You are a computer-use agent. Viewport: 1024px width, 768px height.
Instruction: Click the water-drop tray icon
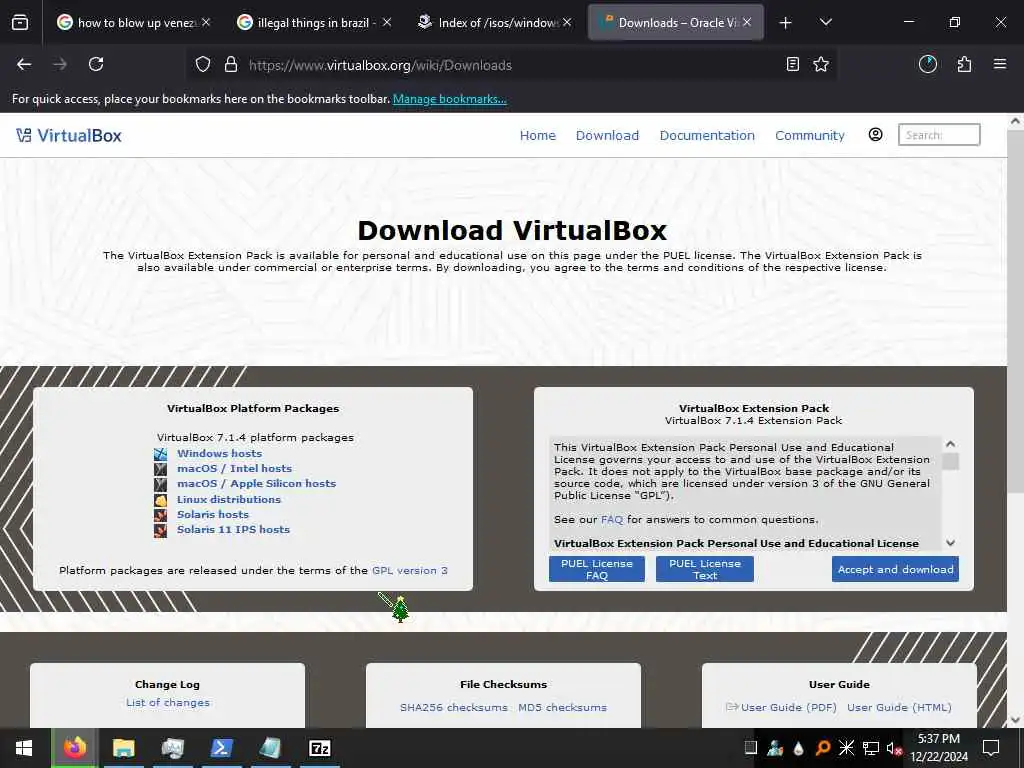[799, 748]
